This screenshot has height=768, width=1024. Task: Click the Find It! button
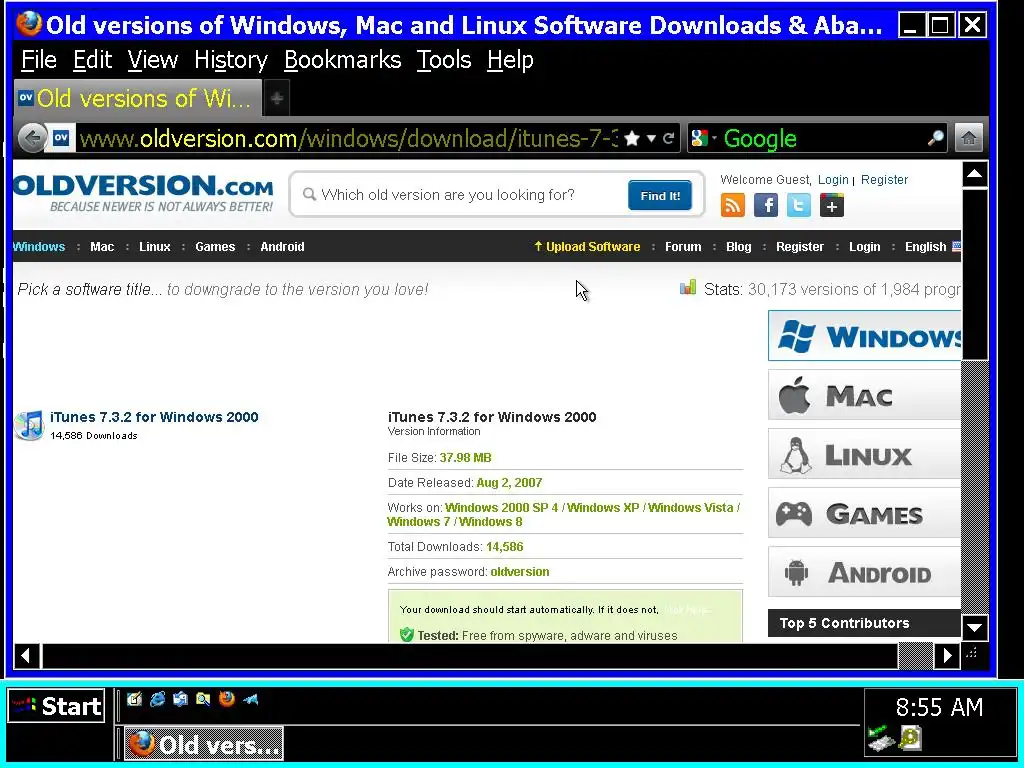pos(660,195)
